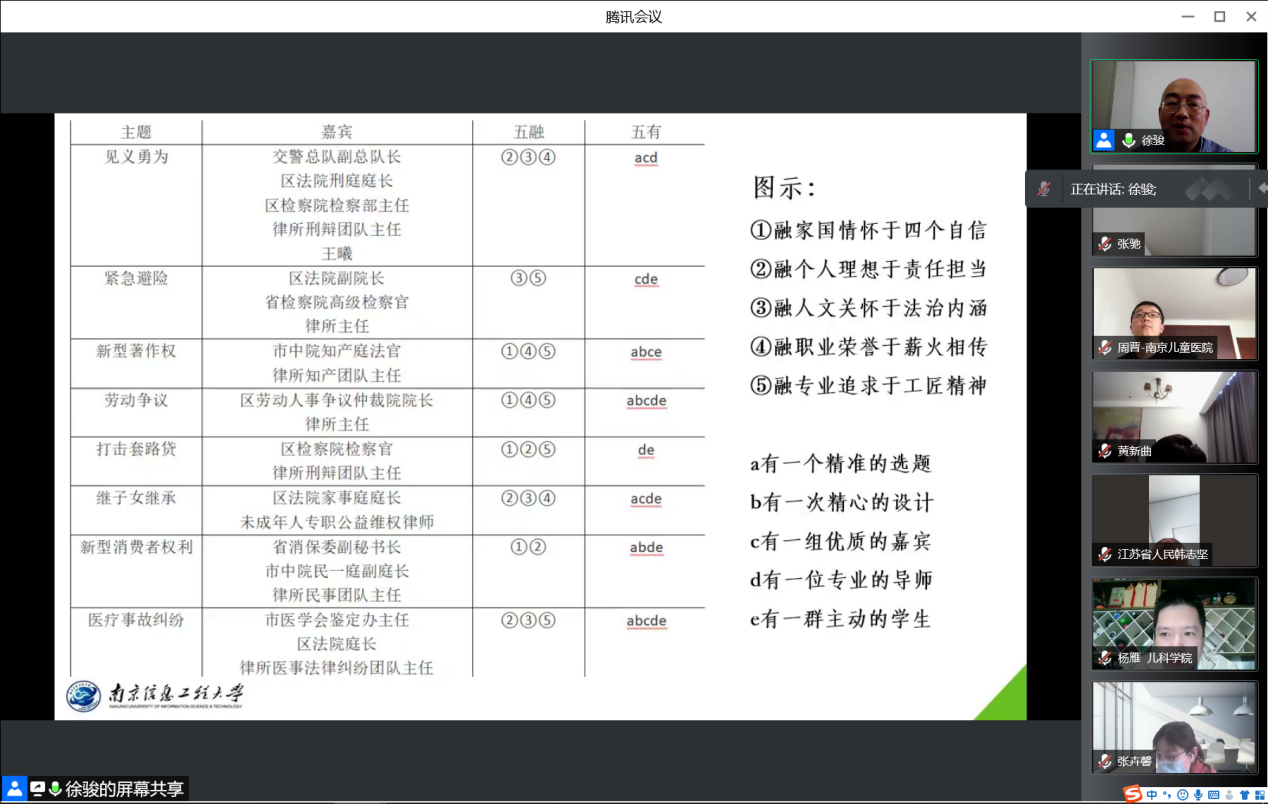
Task: Click muted mic icon next to 黄新曲
Action: [x=1105, y=451]
